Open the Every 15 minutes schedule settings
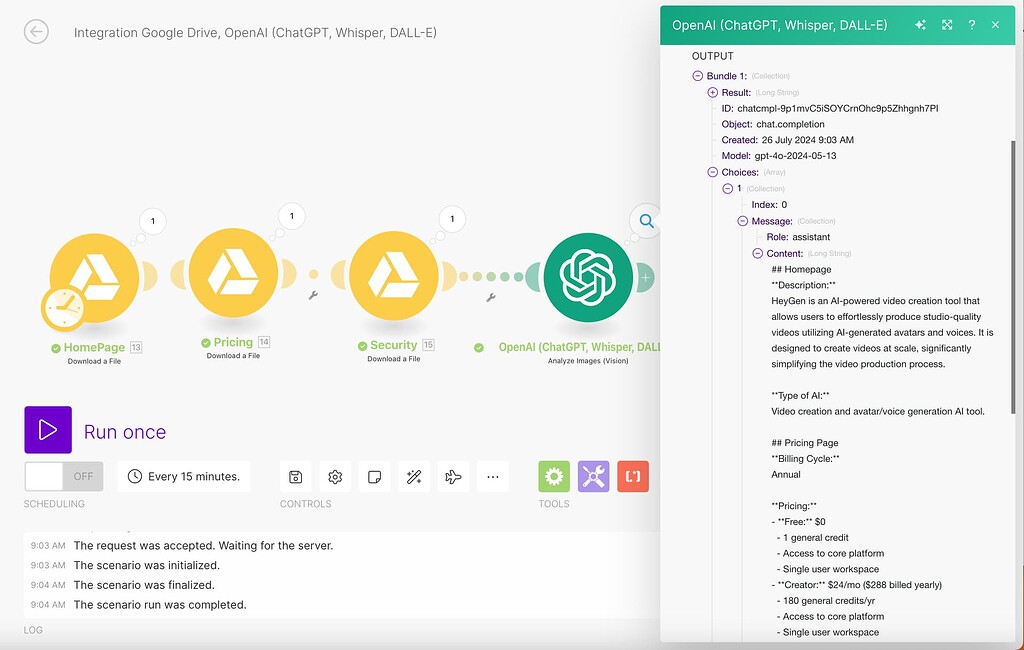Image resolution: width=1024 pixels, height=650 pixels. click(184, 477)
